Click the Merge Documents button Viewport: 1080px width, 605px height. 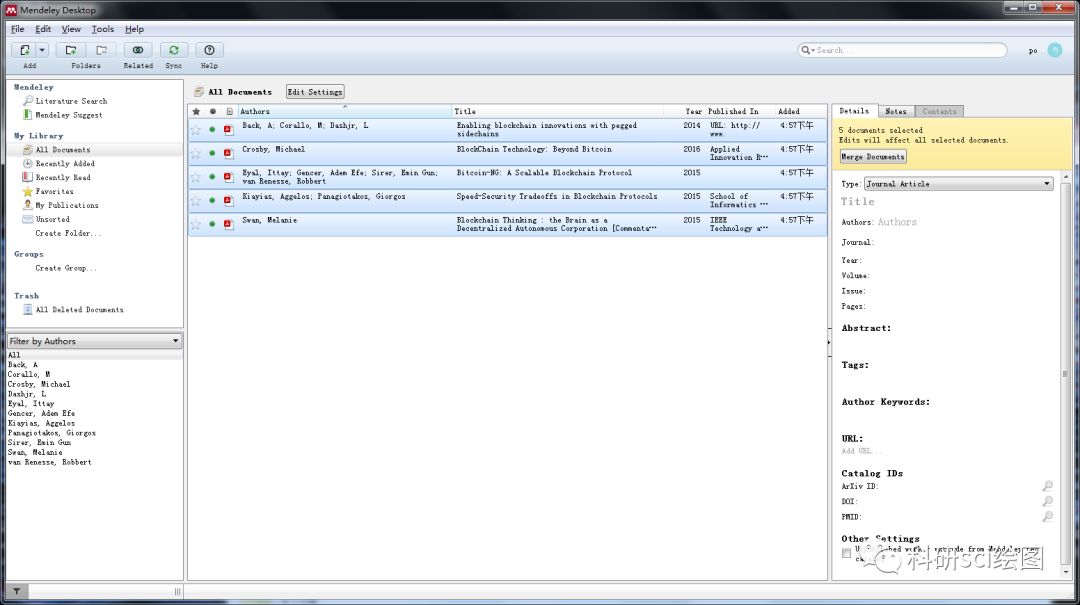coord(873,156)
